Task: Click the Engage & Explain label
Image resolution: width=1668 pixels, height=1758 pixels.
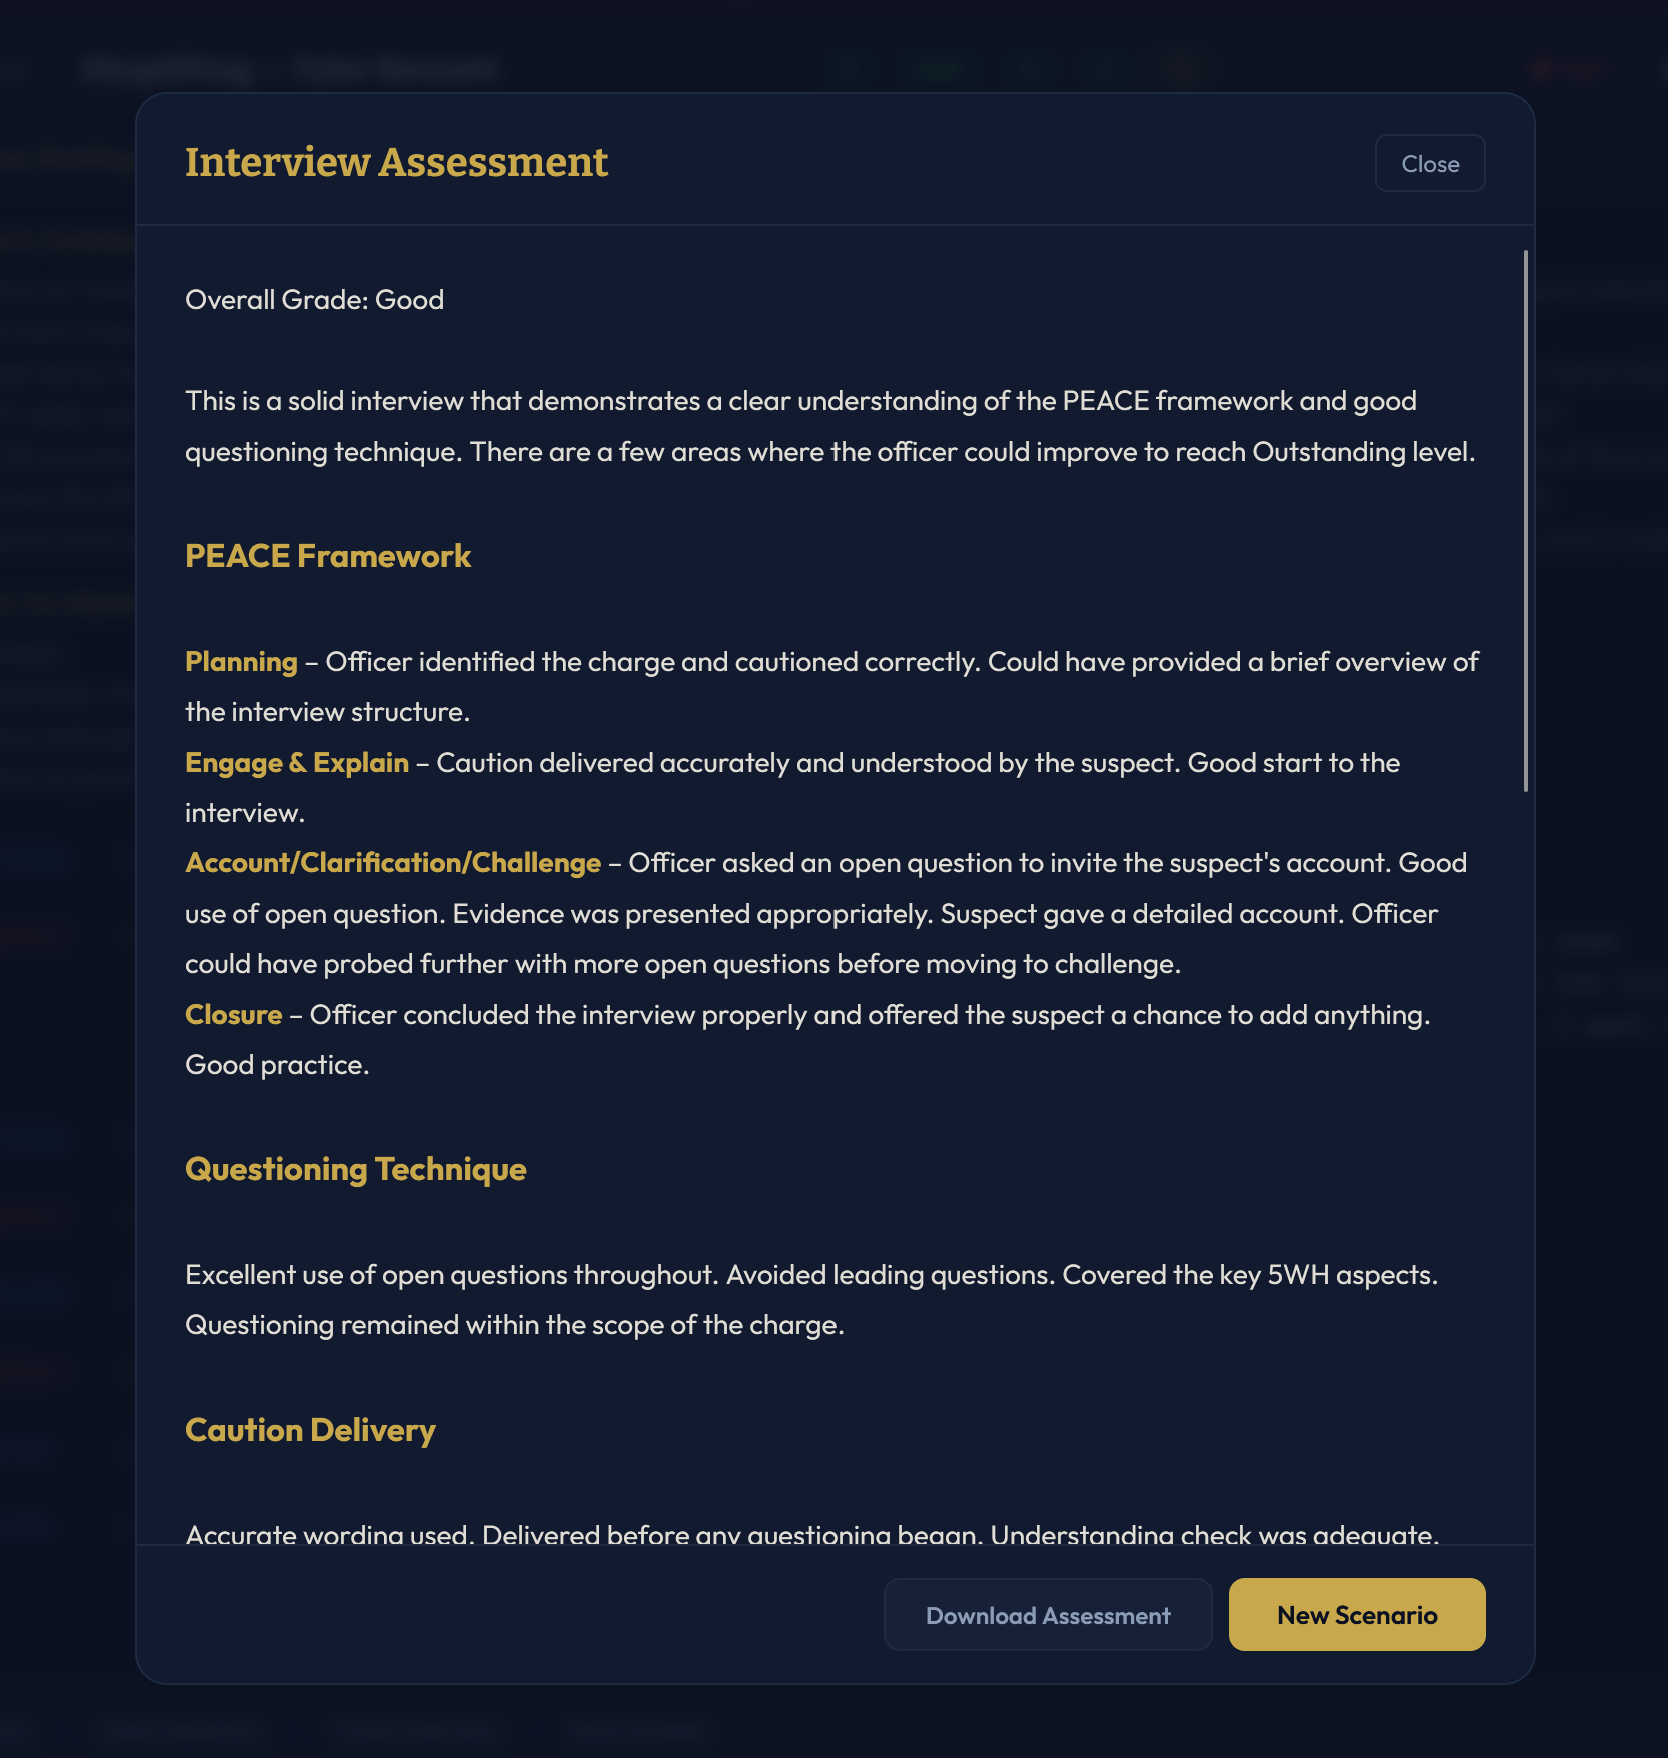Action: pos(295,762)
